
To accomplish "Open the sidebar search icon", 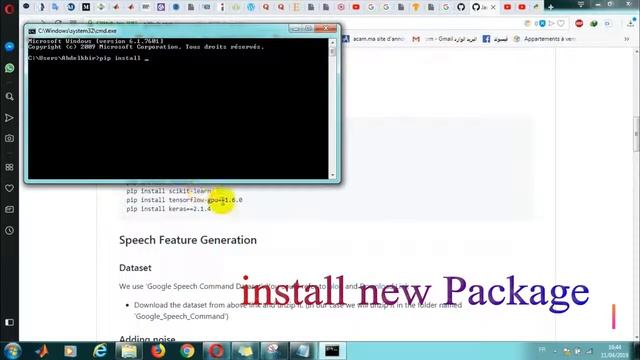I will point(9,97).
